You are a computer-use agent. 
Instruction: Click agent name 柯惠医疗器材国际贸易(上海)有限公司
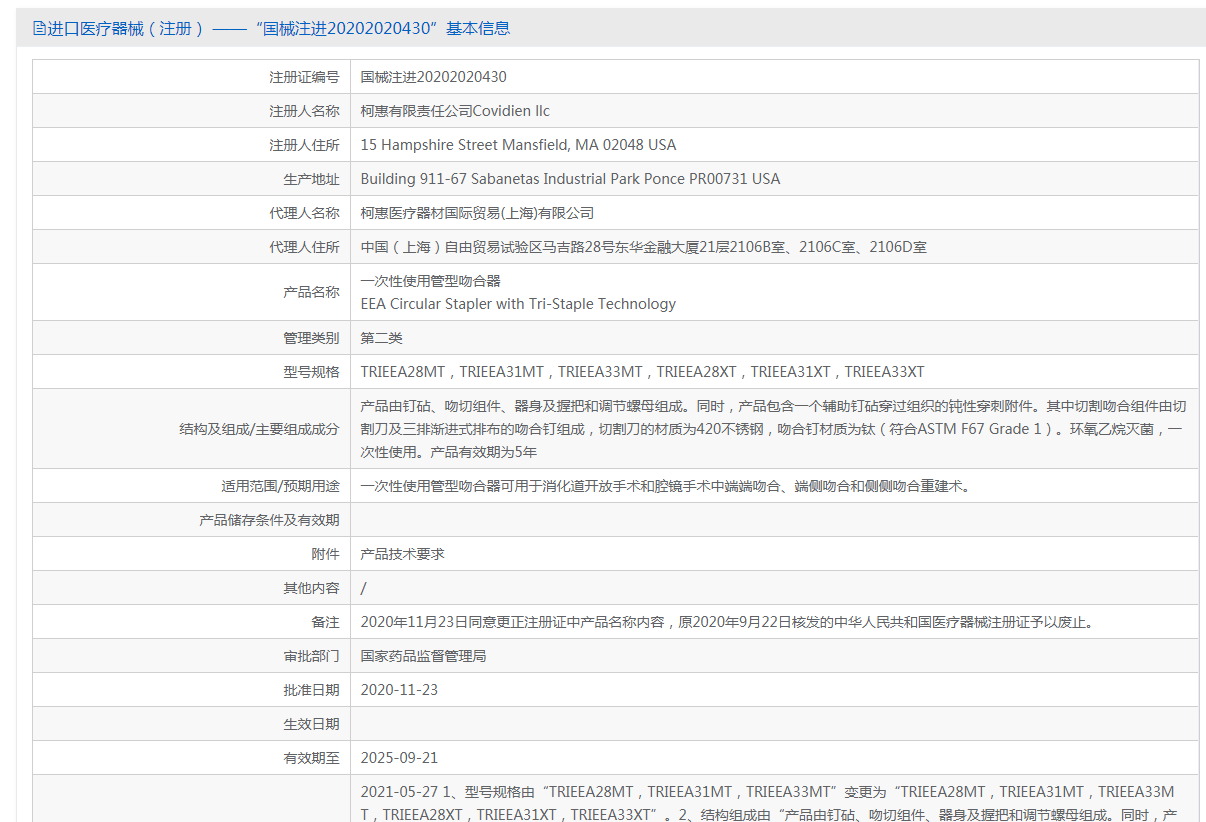point(477,213)
